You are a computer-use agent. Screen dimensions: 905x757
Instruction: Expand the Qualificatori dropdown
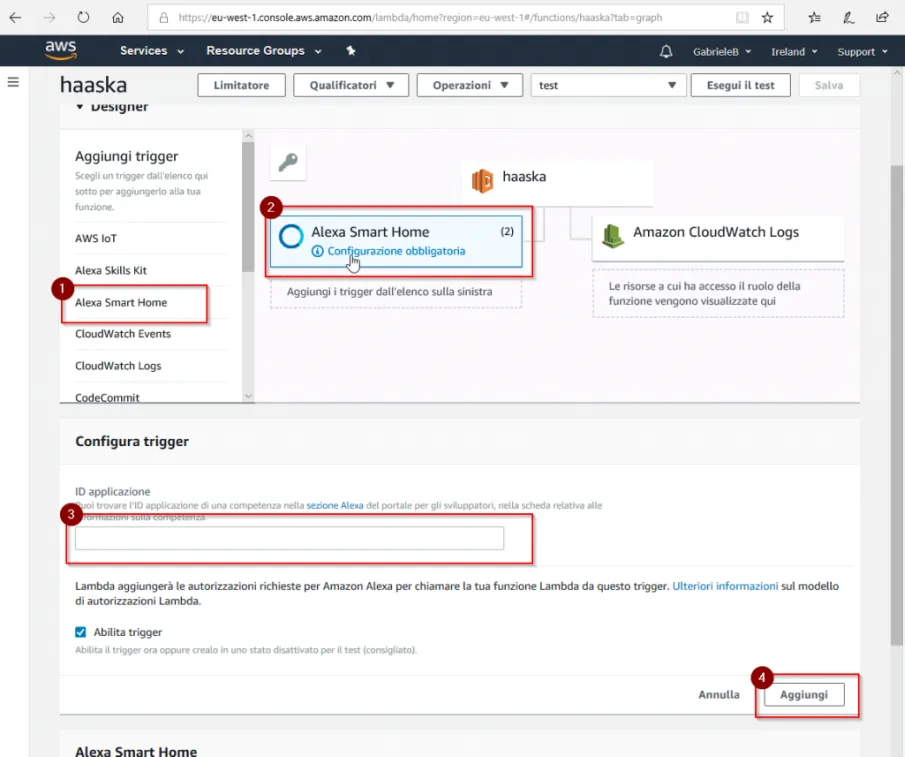(x=351, y=85)
